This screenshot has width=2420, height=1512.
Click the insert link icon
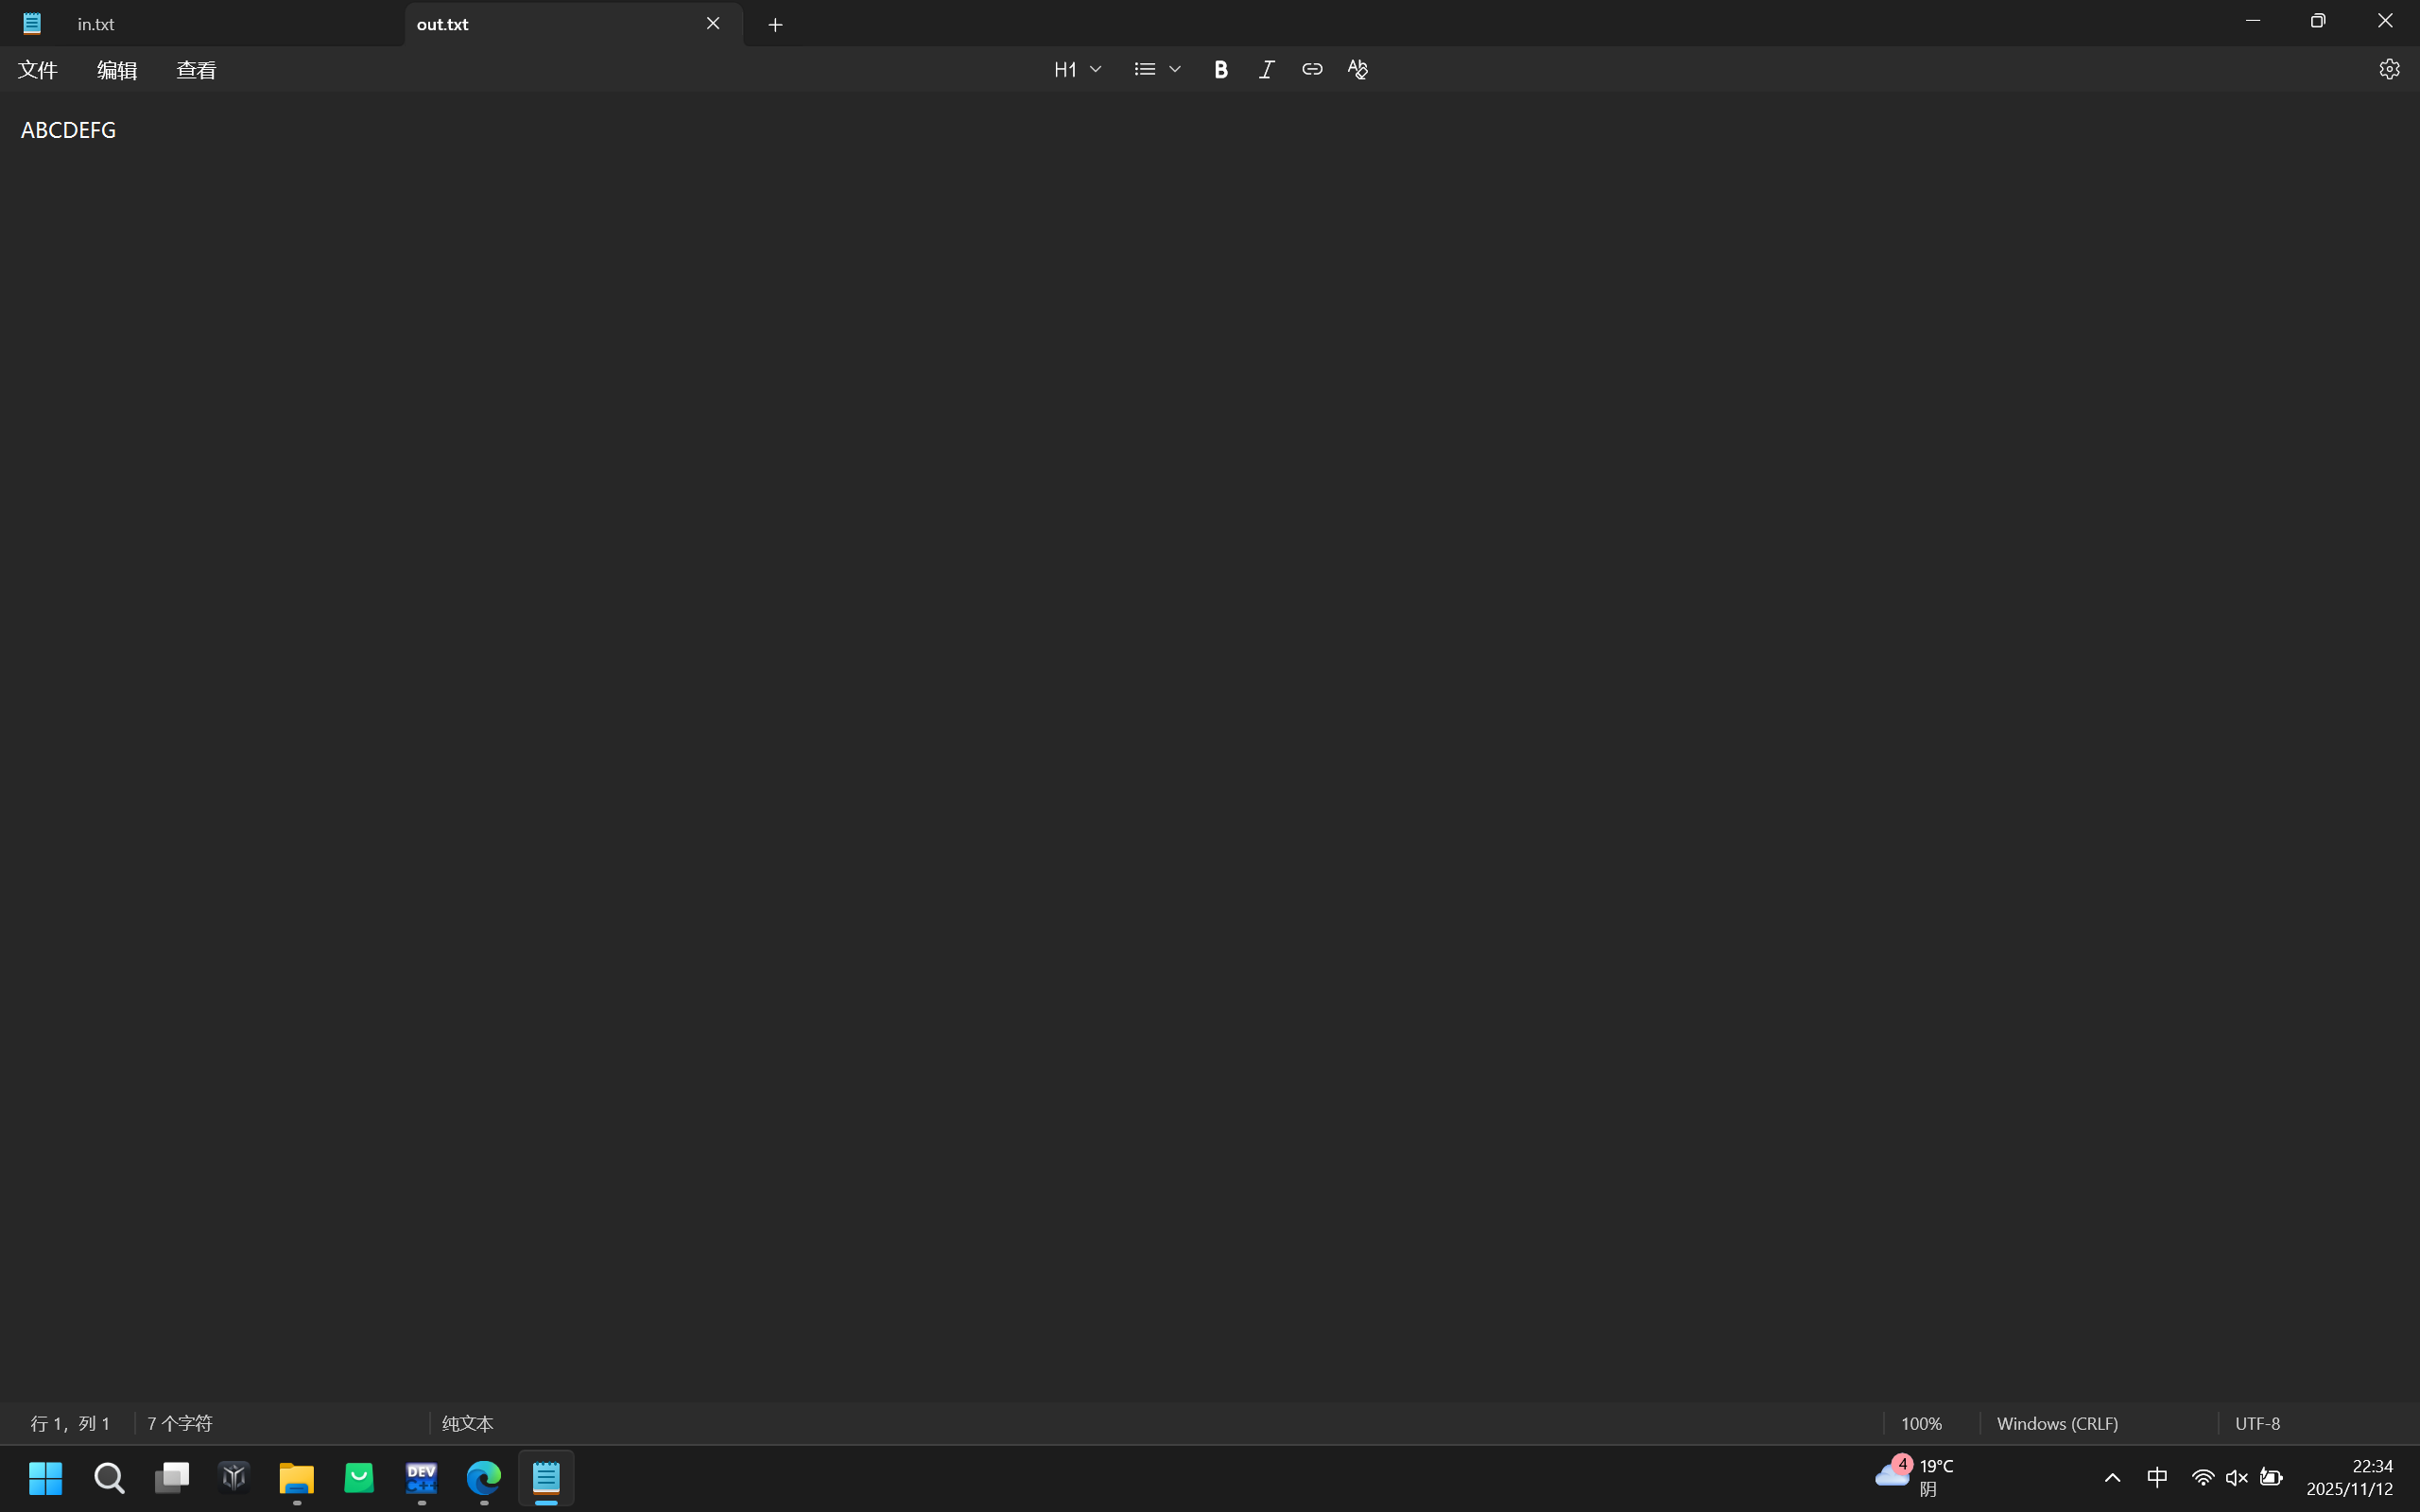click(x=1312, y=69)
